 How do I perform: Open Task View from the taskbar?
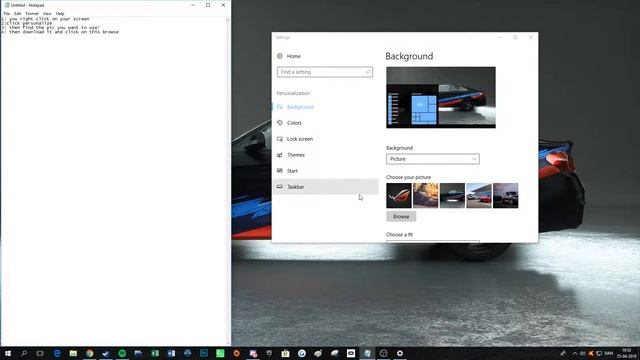pos(40,353)
